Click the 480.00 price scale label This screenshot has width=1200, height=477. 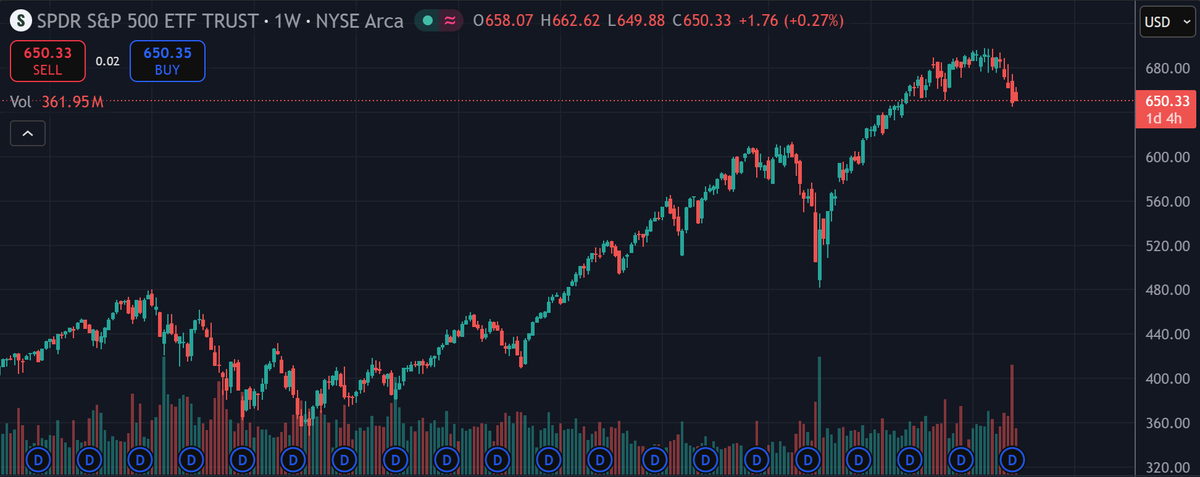tap(1166, 290)
